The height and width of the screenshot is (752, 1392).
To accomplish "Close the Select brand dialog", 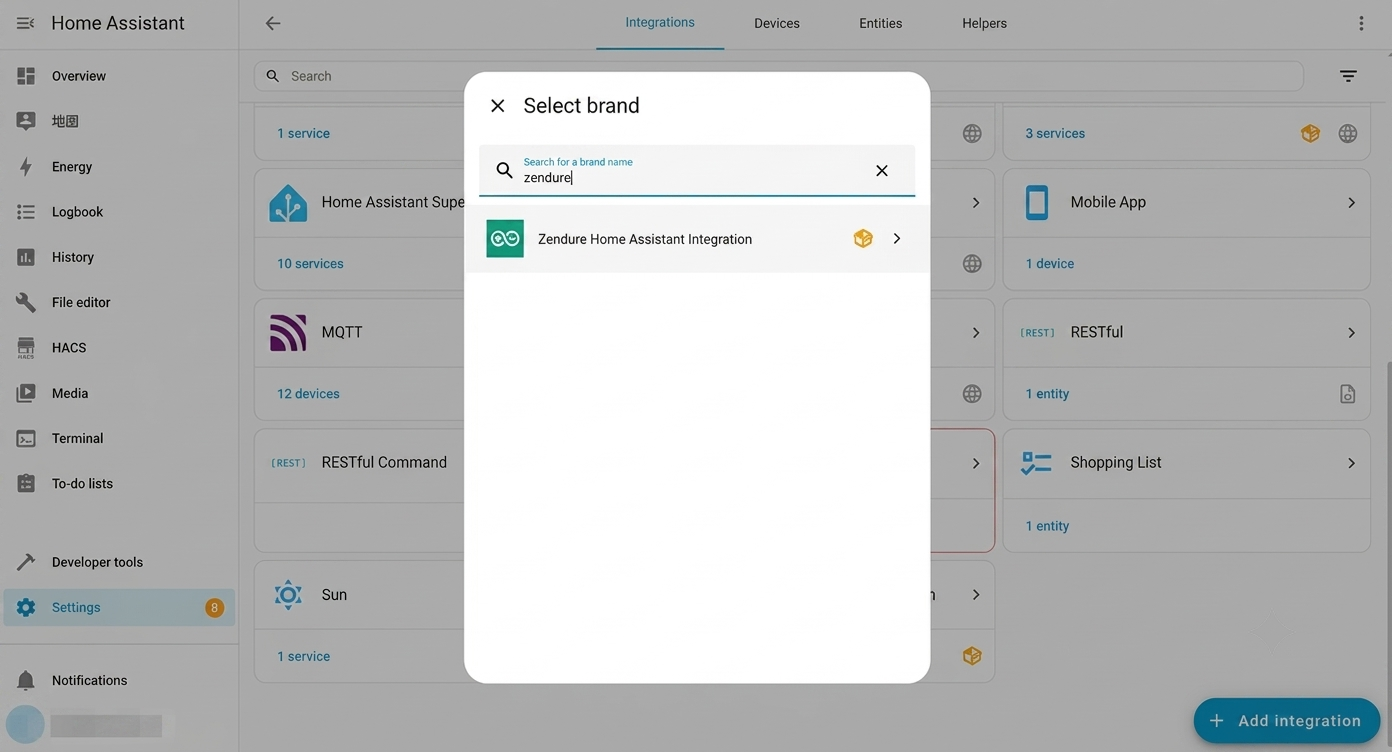I will (497, 106).
